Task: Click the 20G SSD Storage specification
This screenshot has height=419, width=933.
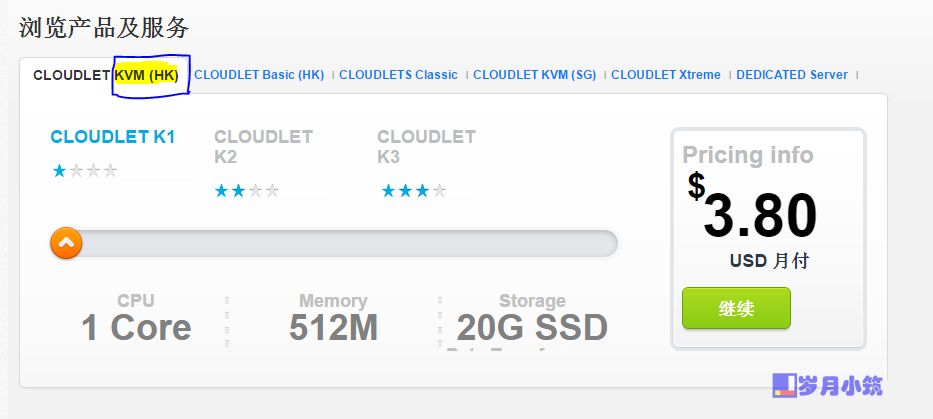Action: point(532,319)
